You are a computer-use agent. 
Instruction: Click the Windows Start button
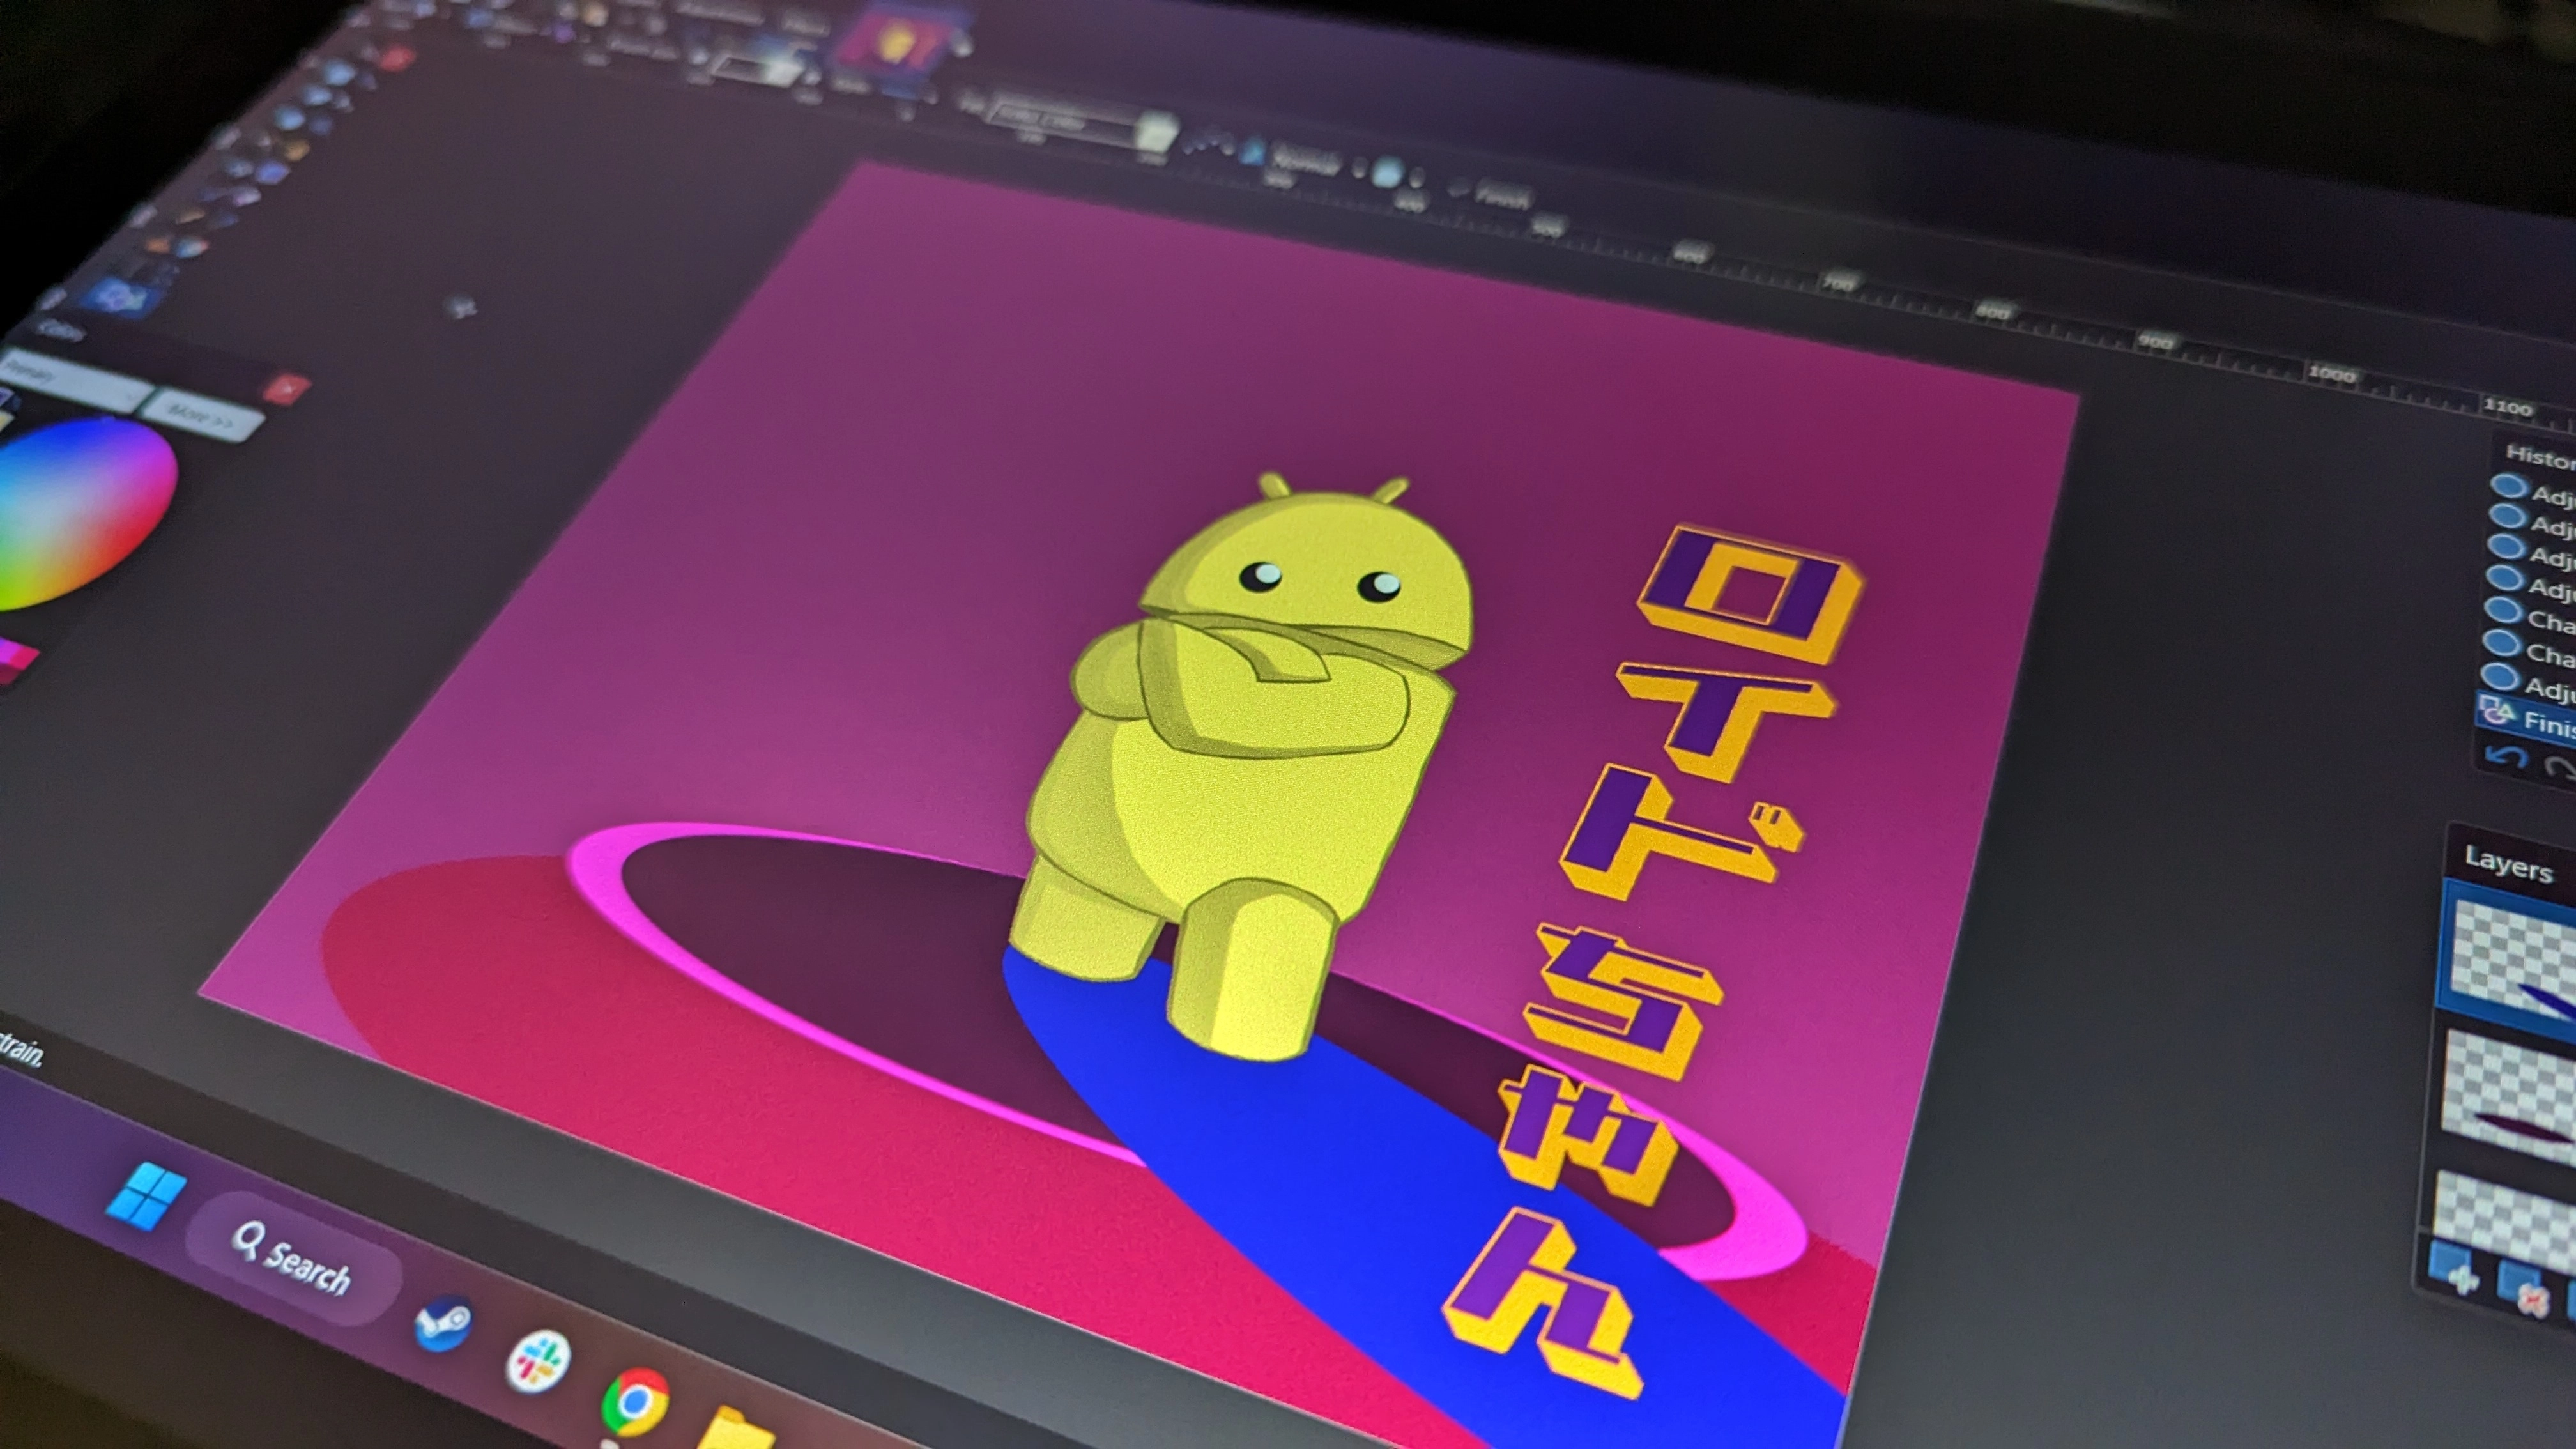pos(146,1197)
